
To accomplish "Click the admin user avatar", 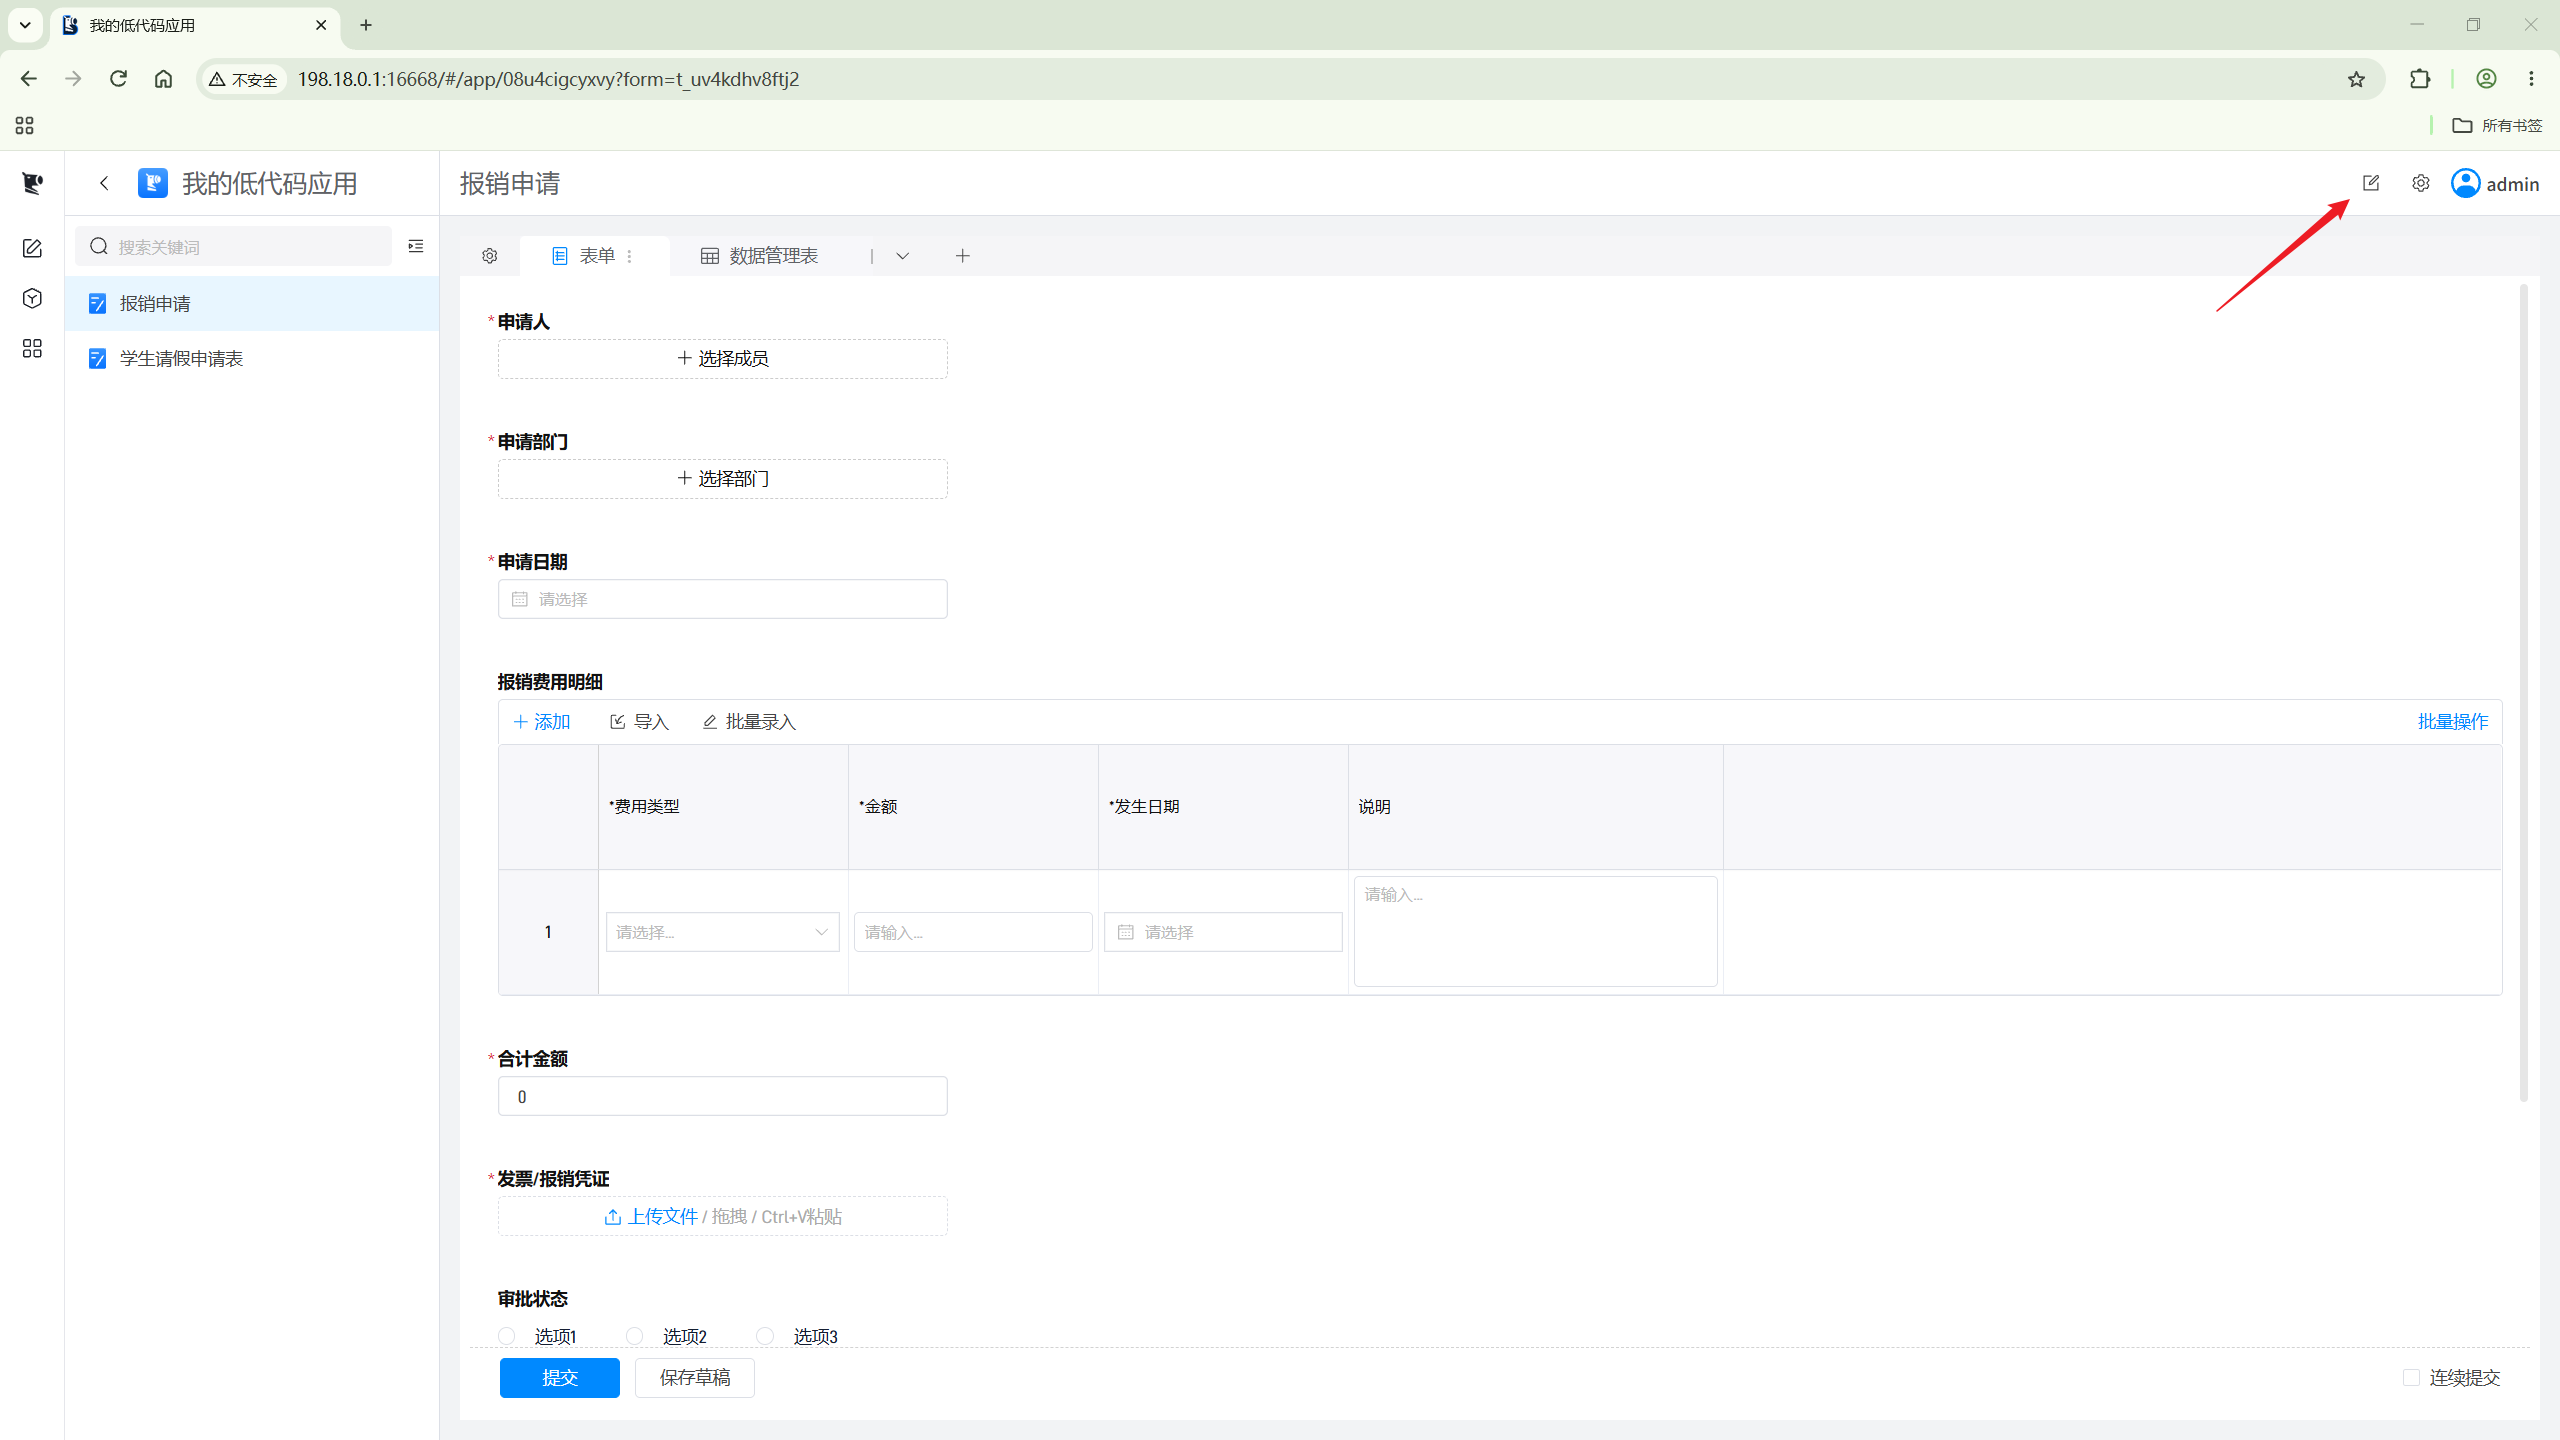I will click(2466, 183).
